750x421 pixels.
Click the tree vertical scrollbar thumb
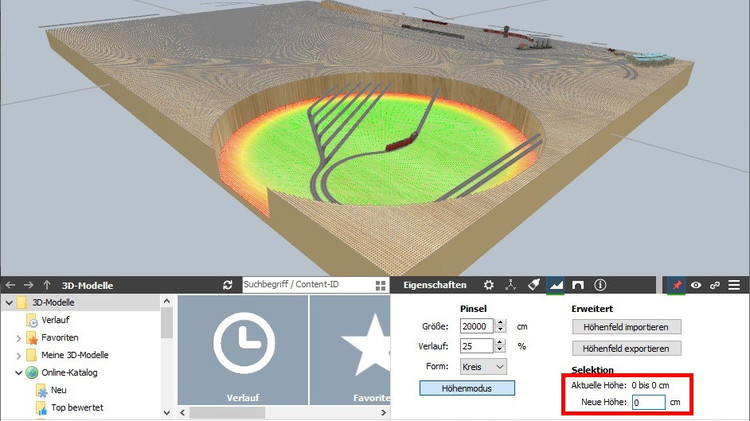pos(166,322)
